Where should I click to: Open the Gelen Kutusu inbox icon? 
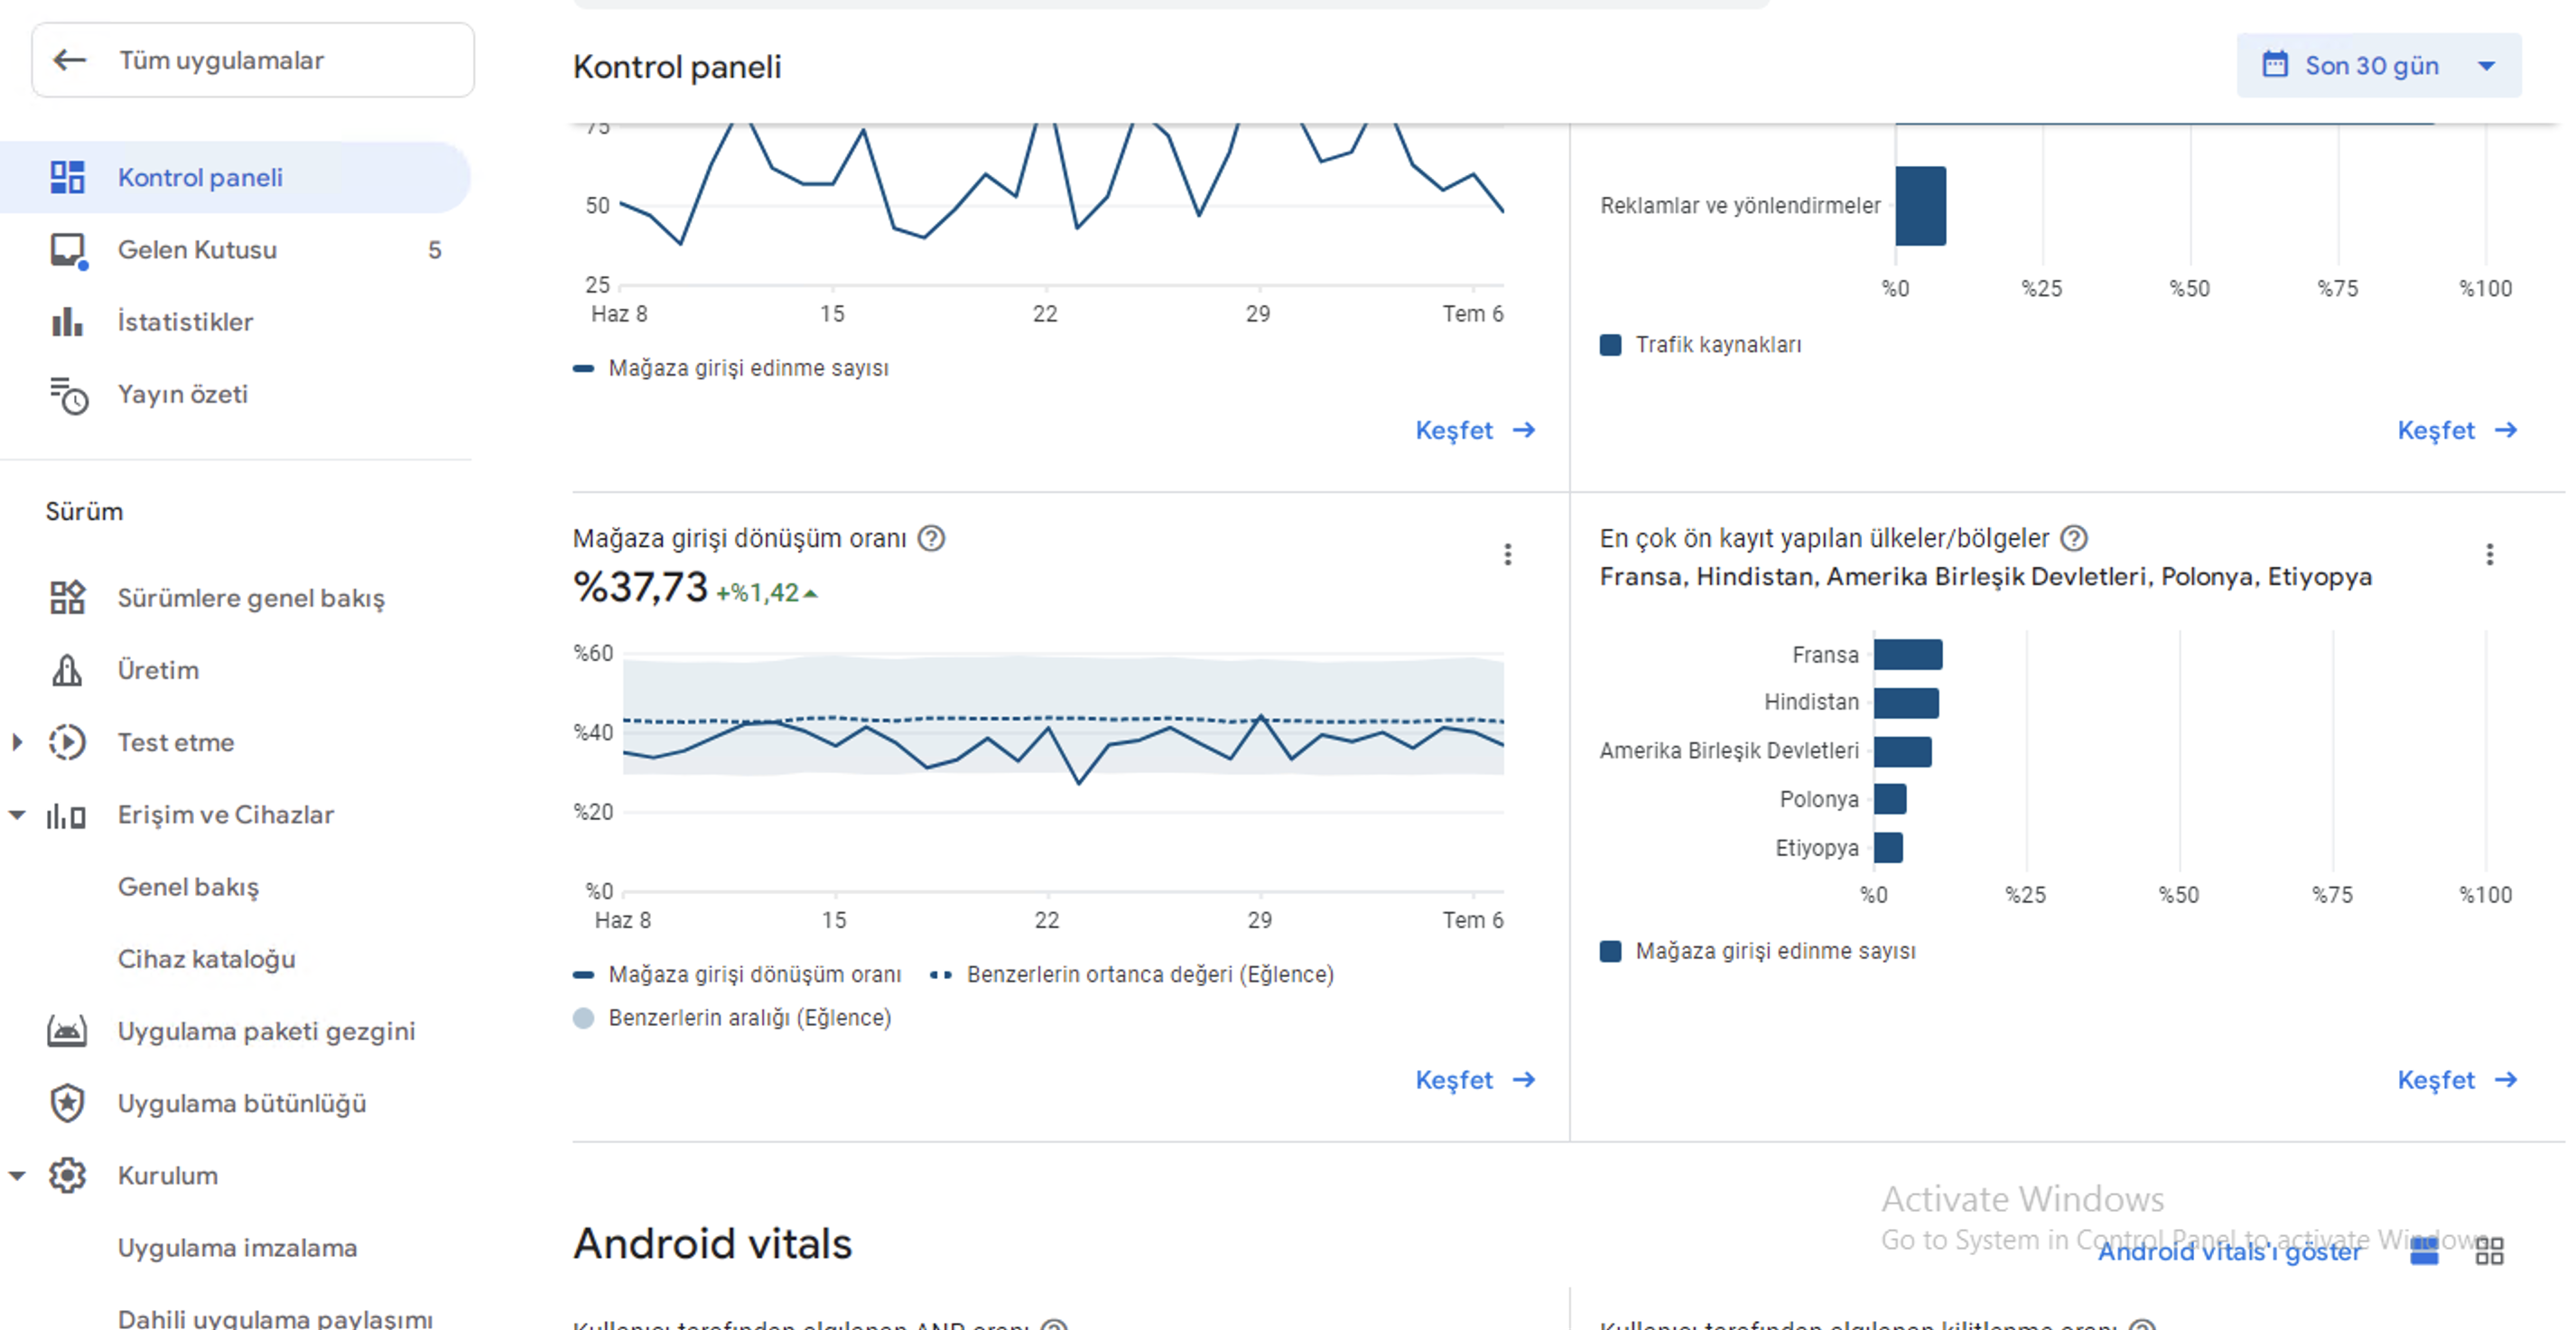click(x=69, y=250)
